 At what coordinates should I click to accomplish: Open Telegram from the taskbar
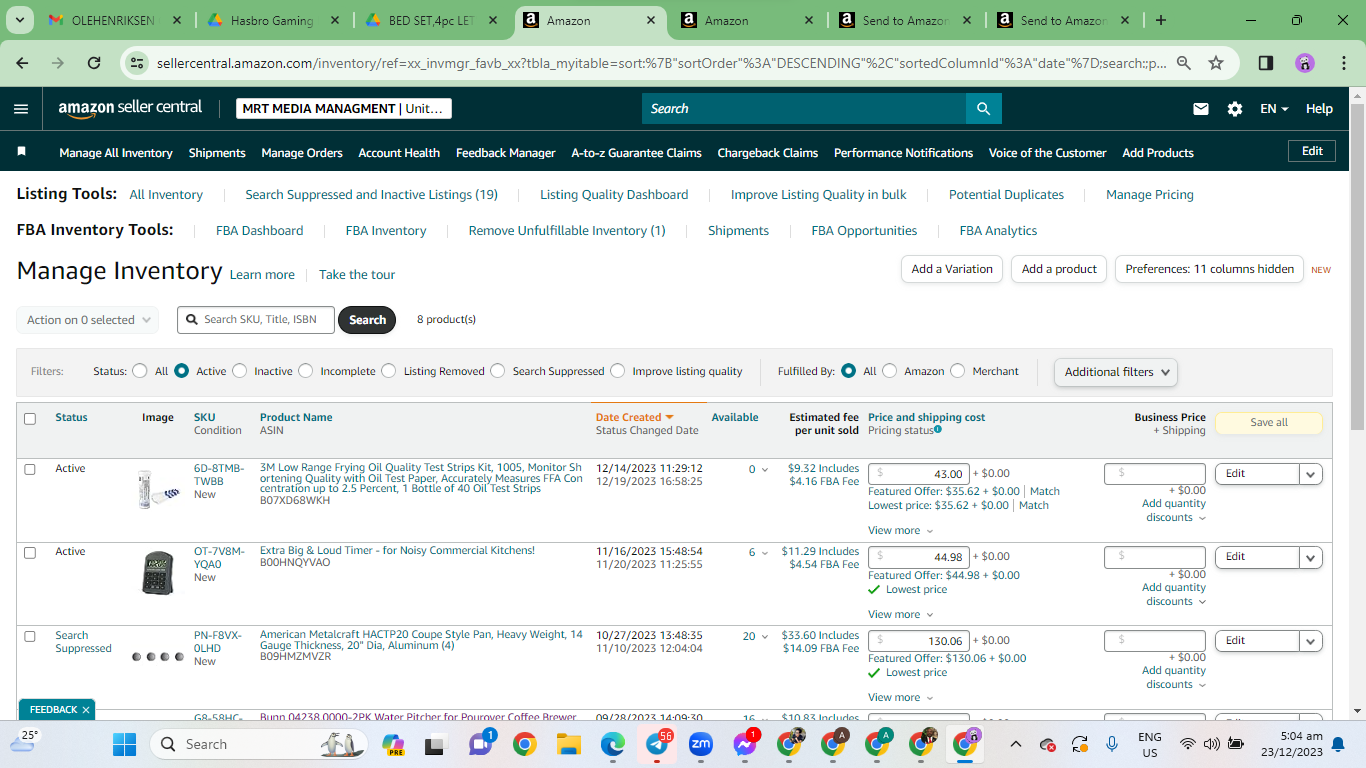[658, 744]
